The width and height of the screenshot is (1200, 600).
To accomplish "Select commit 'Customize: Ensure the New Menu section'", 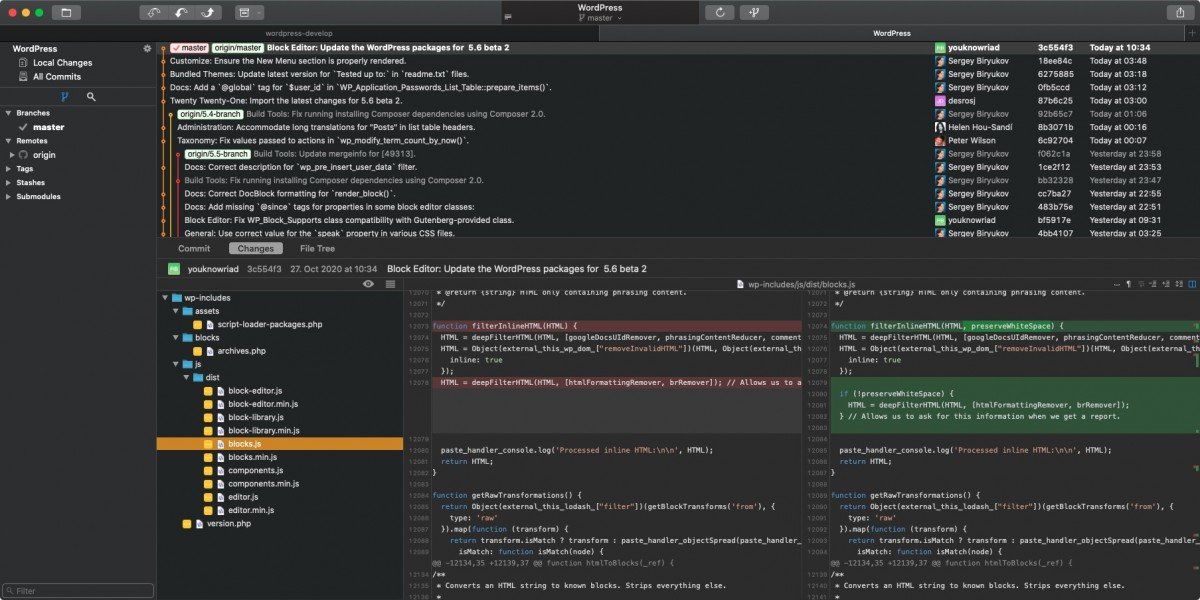I will pyautogui.click(x=678, y=60).
